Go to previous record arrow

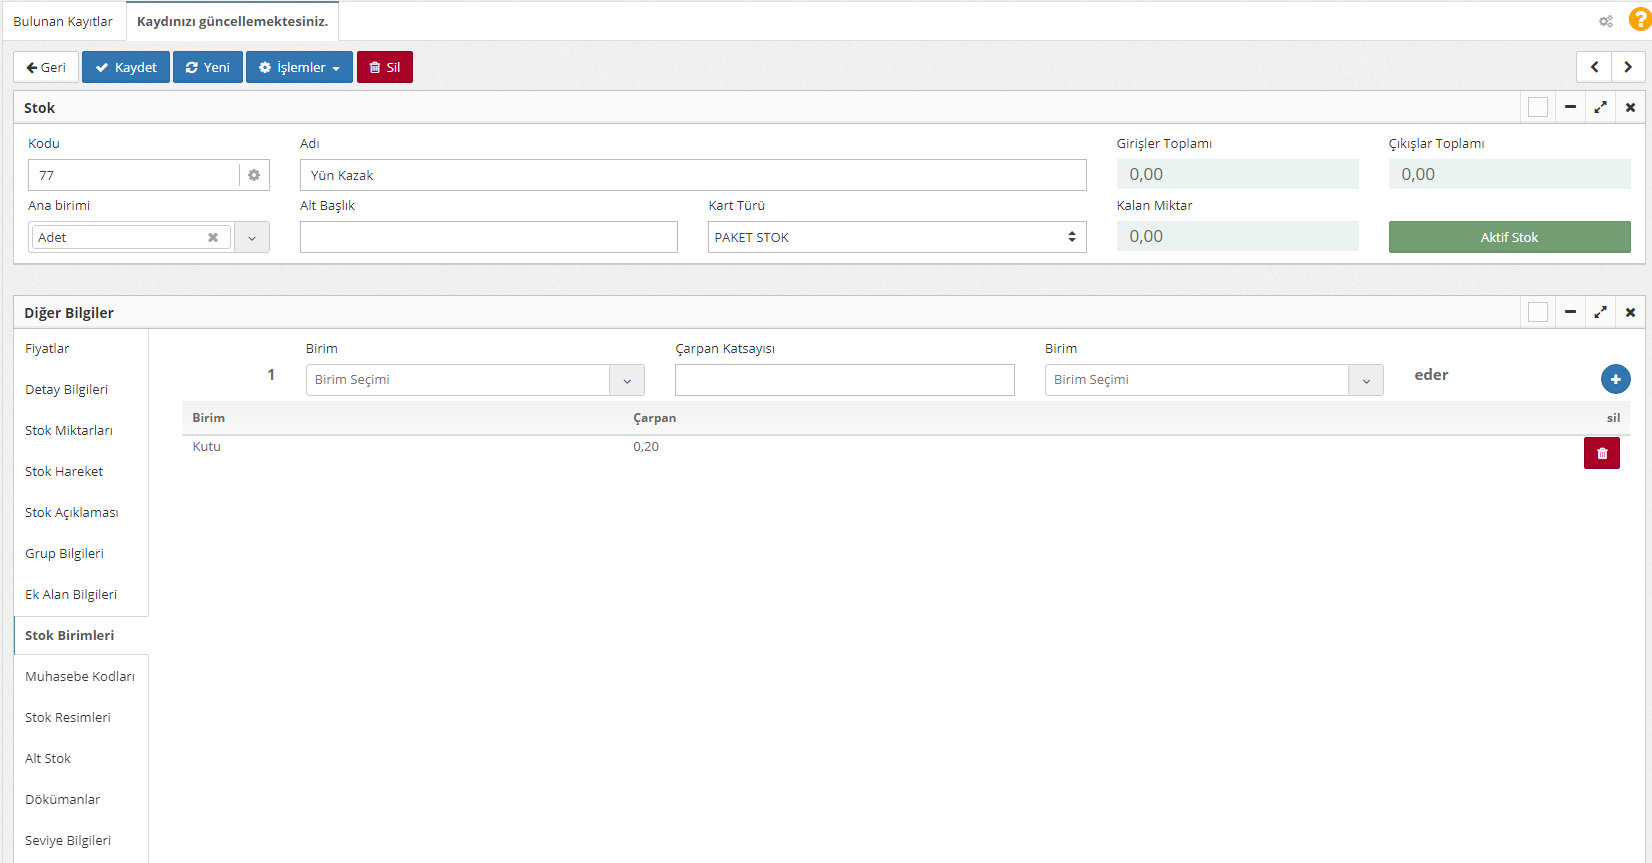[1594, 67]
